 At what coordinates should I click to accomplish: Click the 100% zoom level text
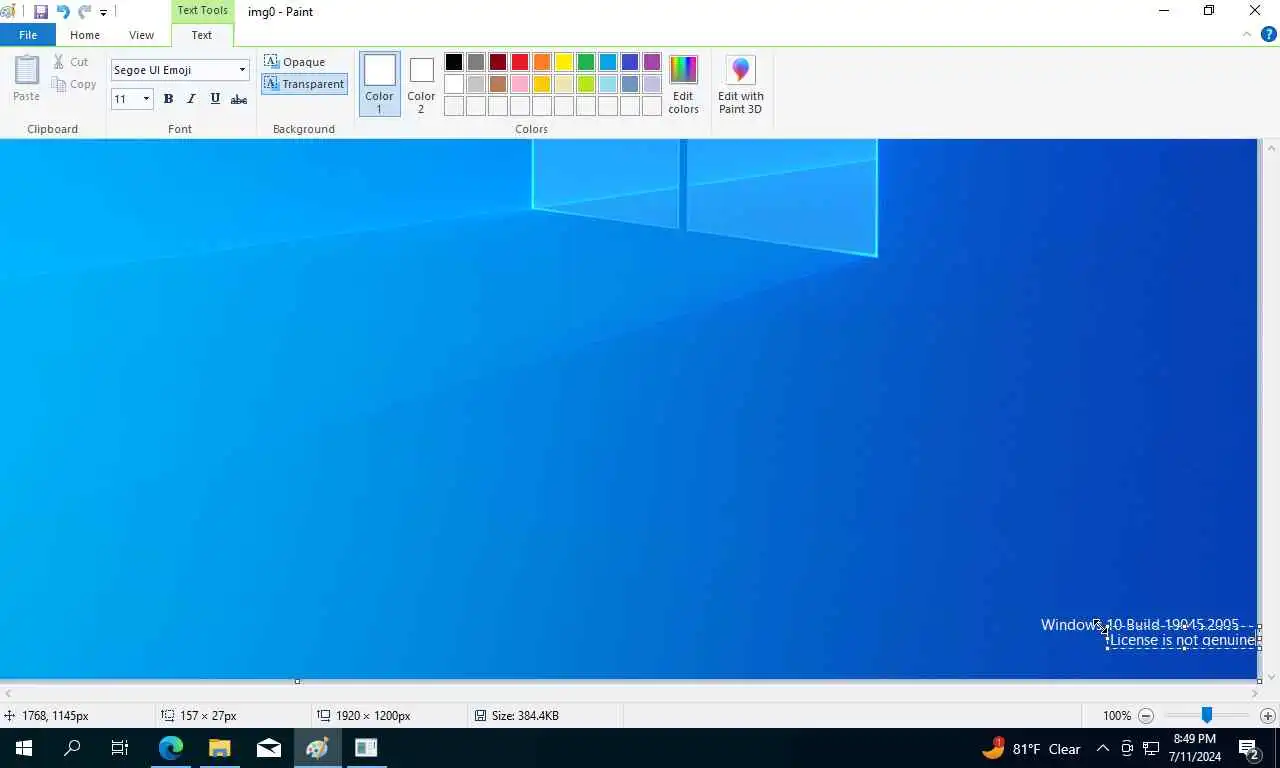point(1117,716)
